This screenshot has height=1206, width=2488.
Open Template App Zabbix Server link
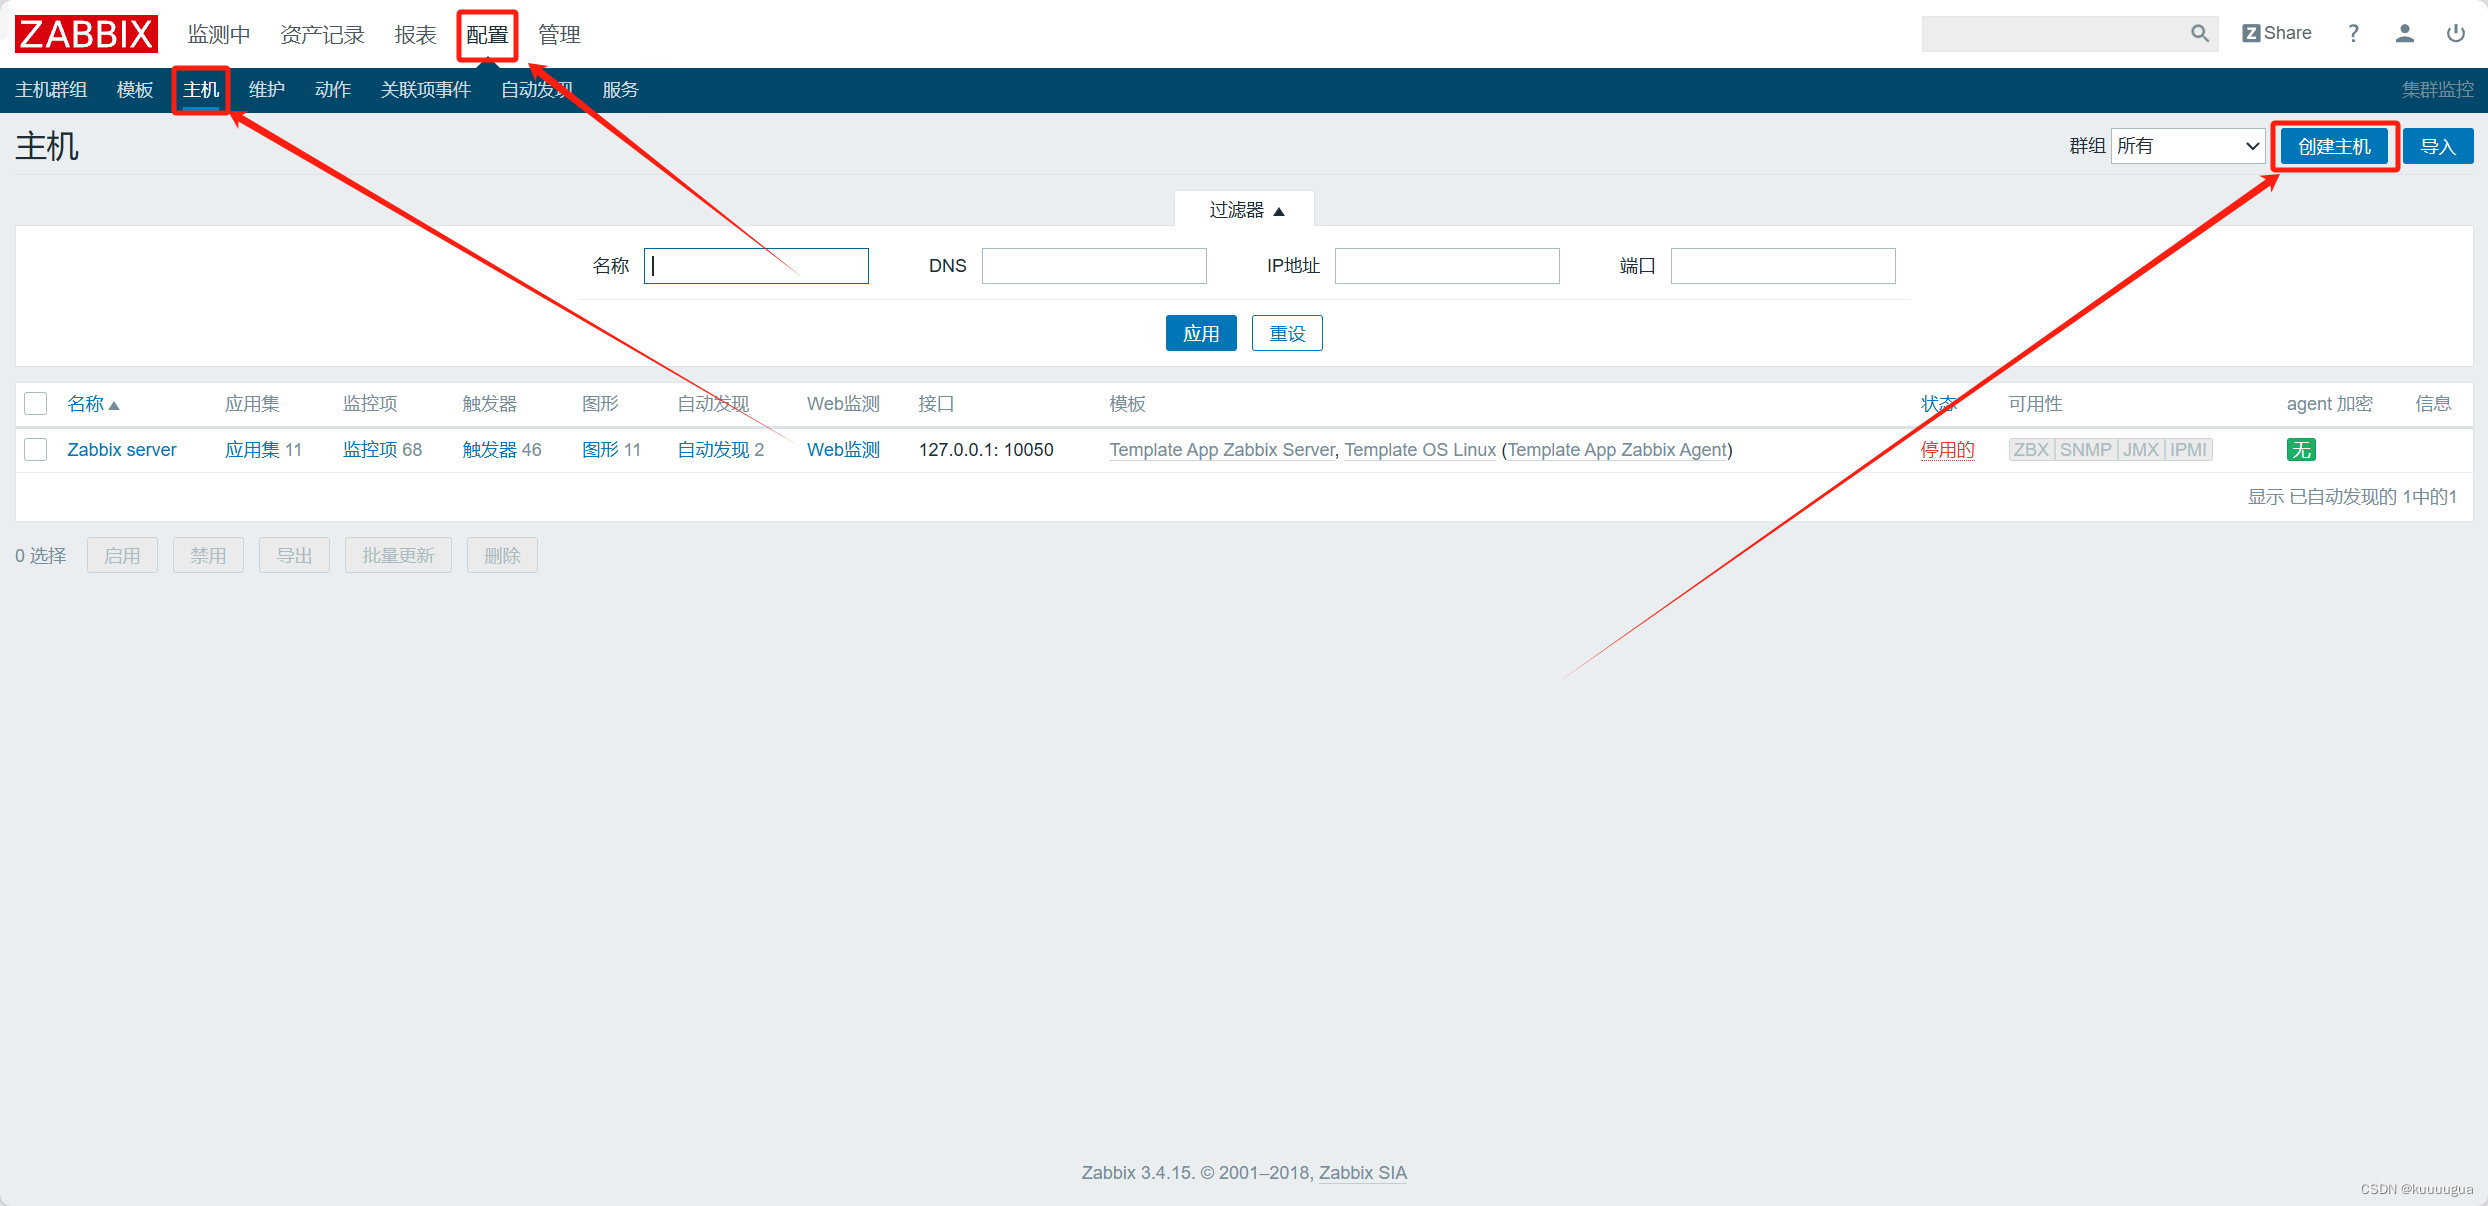[x=1222, y=450]
